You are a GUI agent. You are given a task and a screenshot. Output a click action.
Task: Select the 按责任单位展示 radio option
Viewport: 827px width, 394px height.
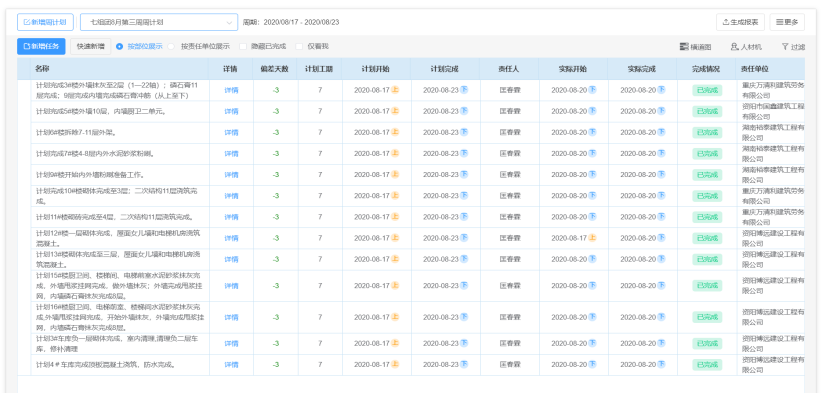(x=199, y=46)
